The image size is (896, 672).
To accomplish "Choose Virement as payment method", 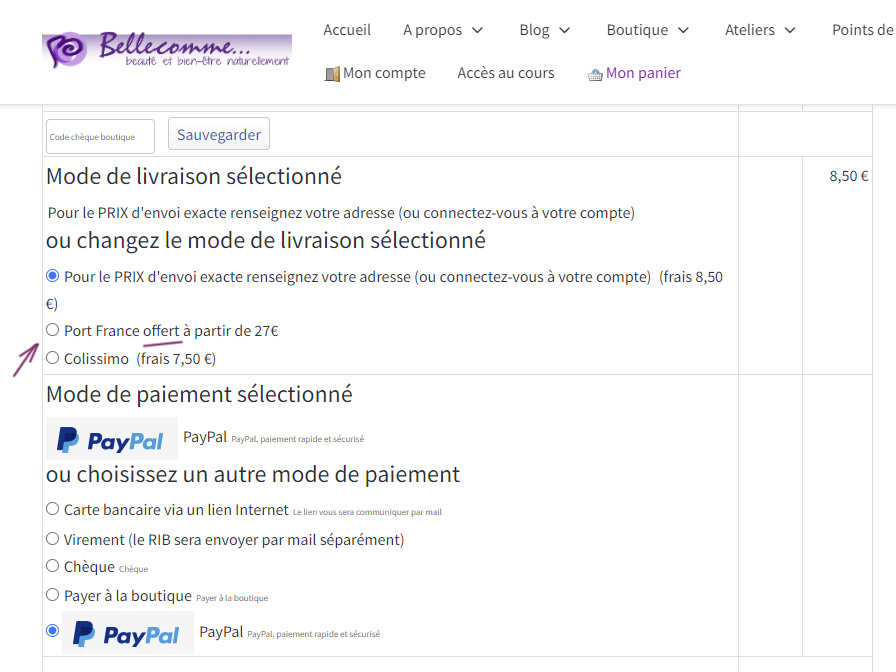I will (x=52, y=539).
